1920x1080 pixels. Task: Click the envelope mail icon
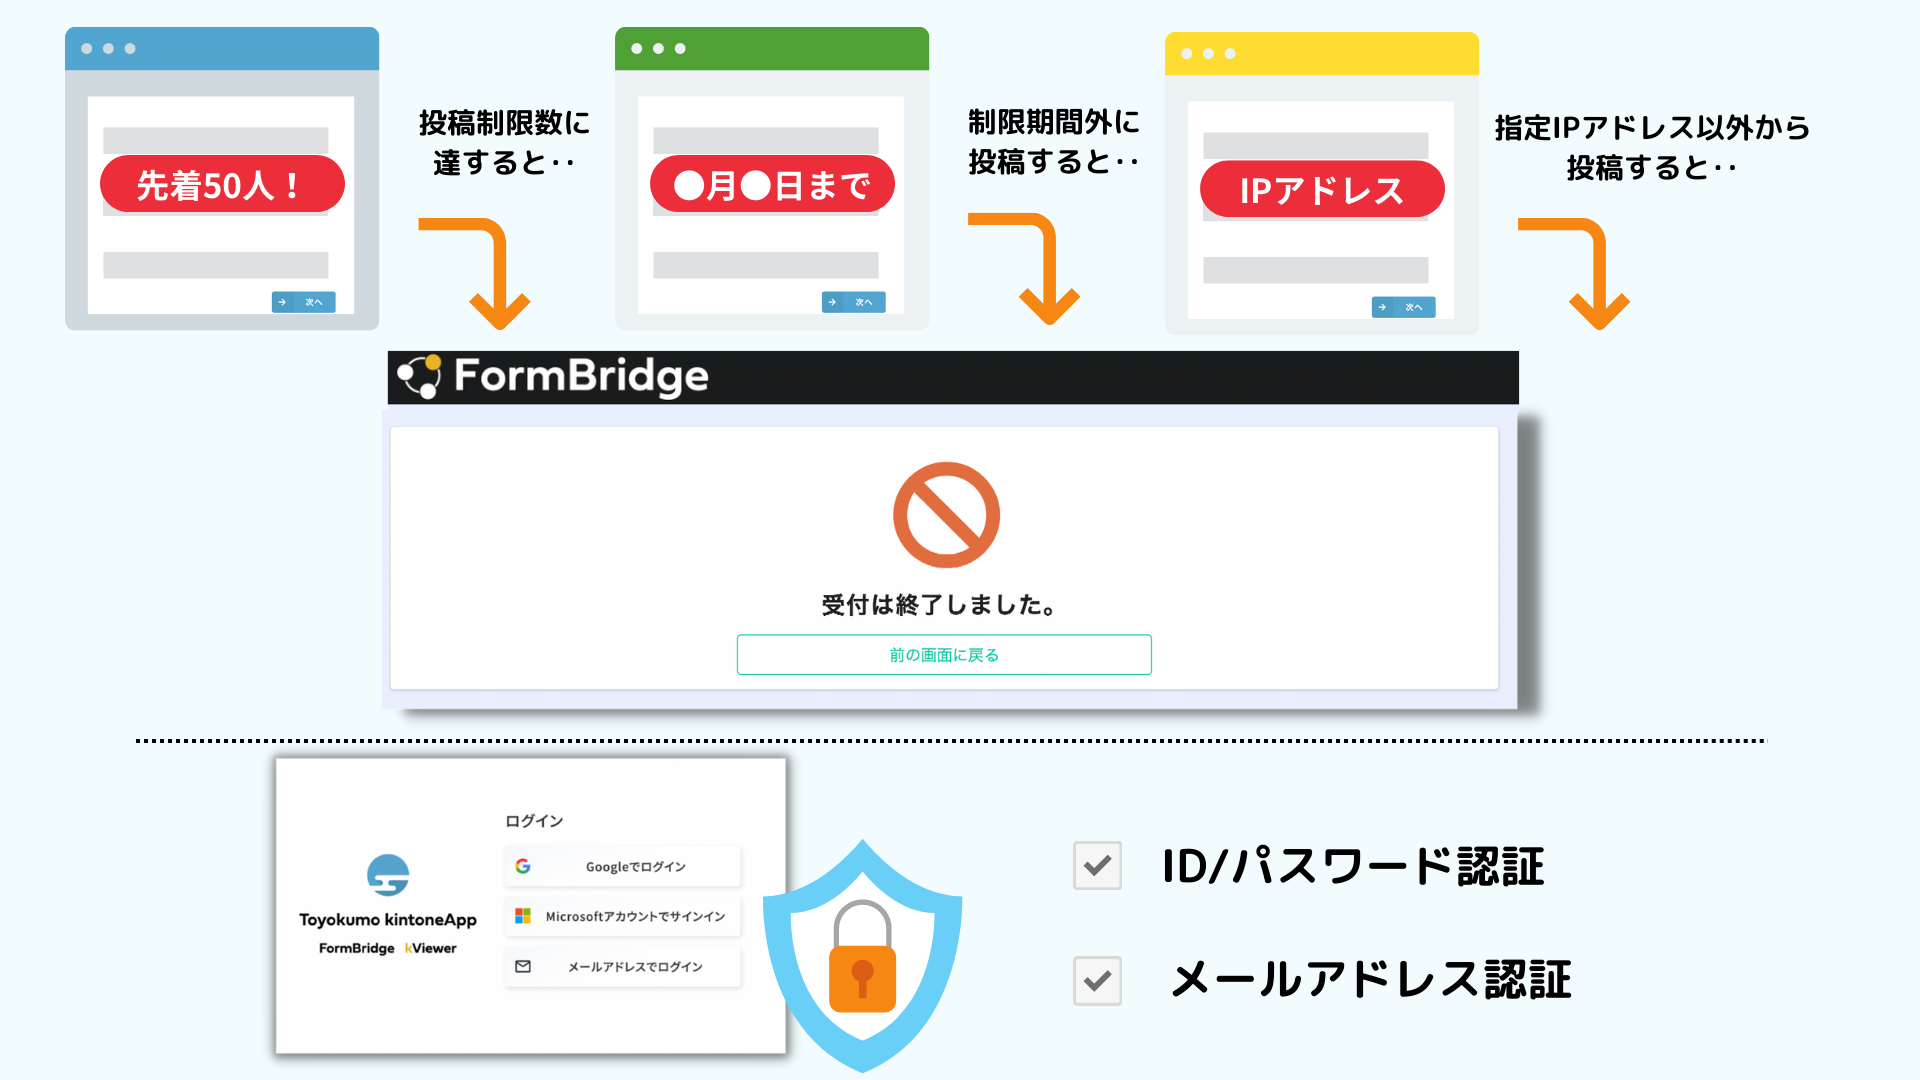click(x=523, y=966)
